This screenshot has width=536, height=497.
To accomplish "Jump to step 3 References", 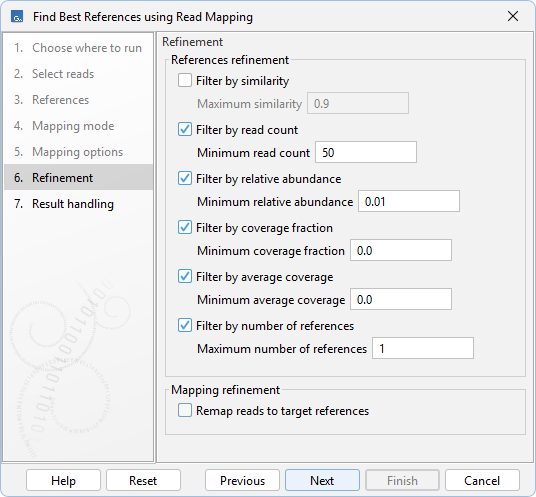I will pyautogui.click(x=78, y=100).
